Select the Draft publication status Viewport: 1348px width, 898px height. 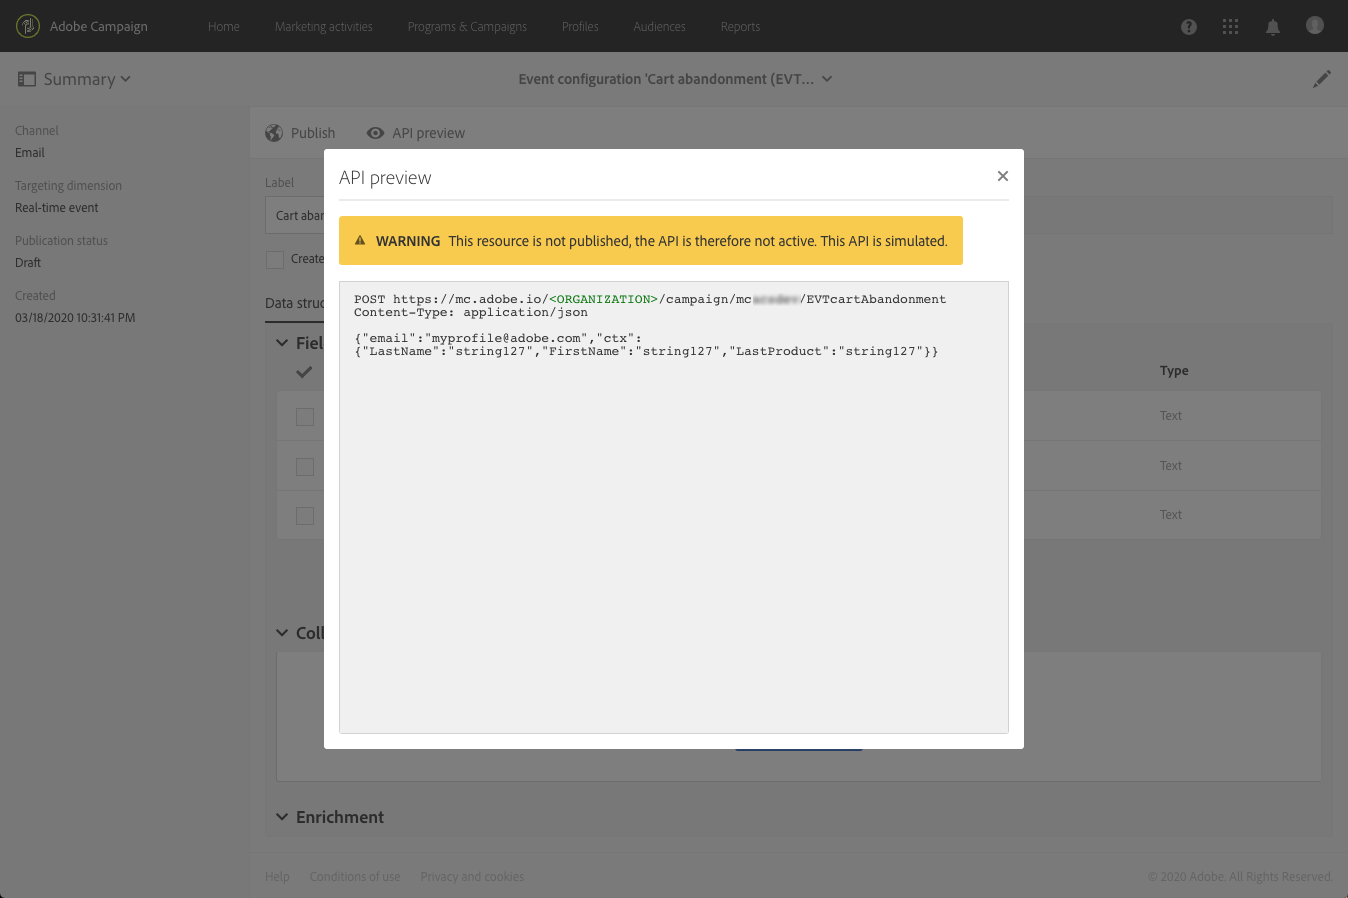(28, 263)
